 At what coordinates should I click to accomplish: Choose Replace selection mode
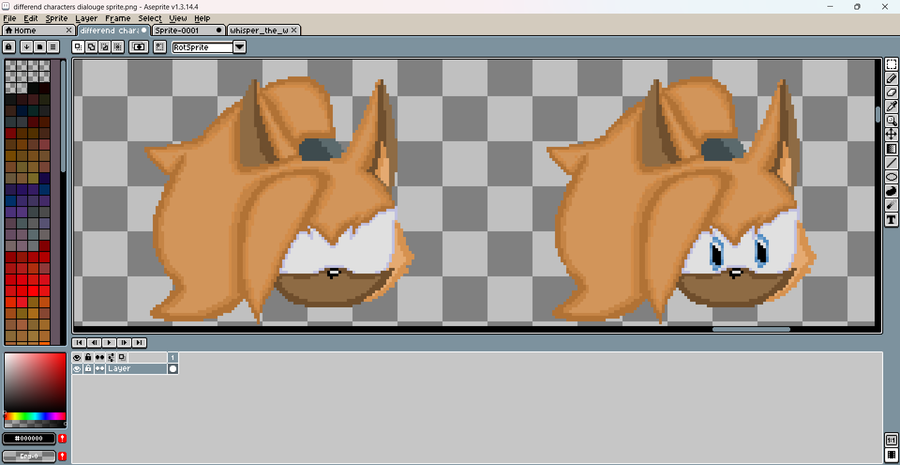coord(78,47)
